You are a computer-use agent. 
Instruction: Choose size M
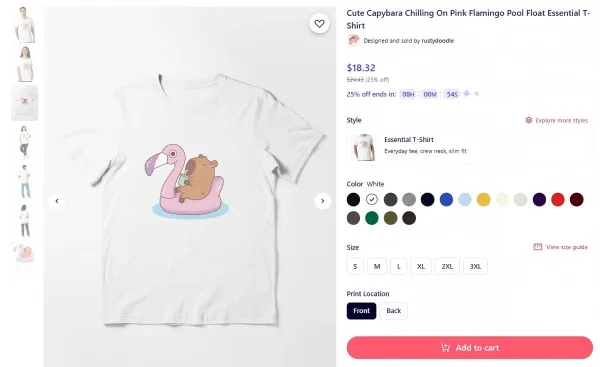coord(377,266)
